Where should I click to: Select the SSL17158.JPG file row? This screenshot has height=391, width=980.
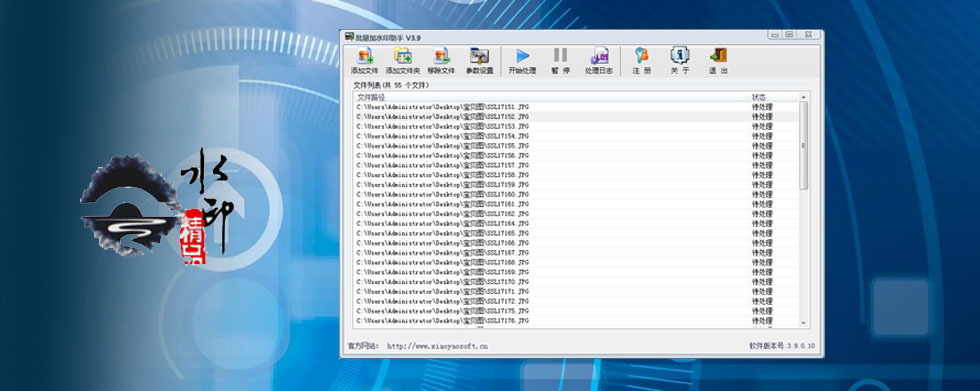[576, 175]
